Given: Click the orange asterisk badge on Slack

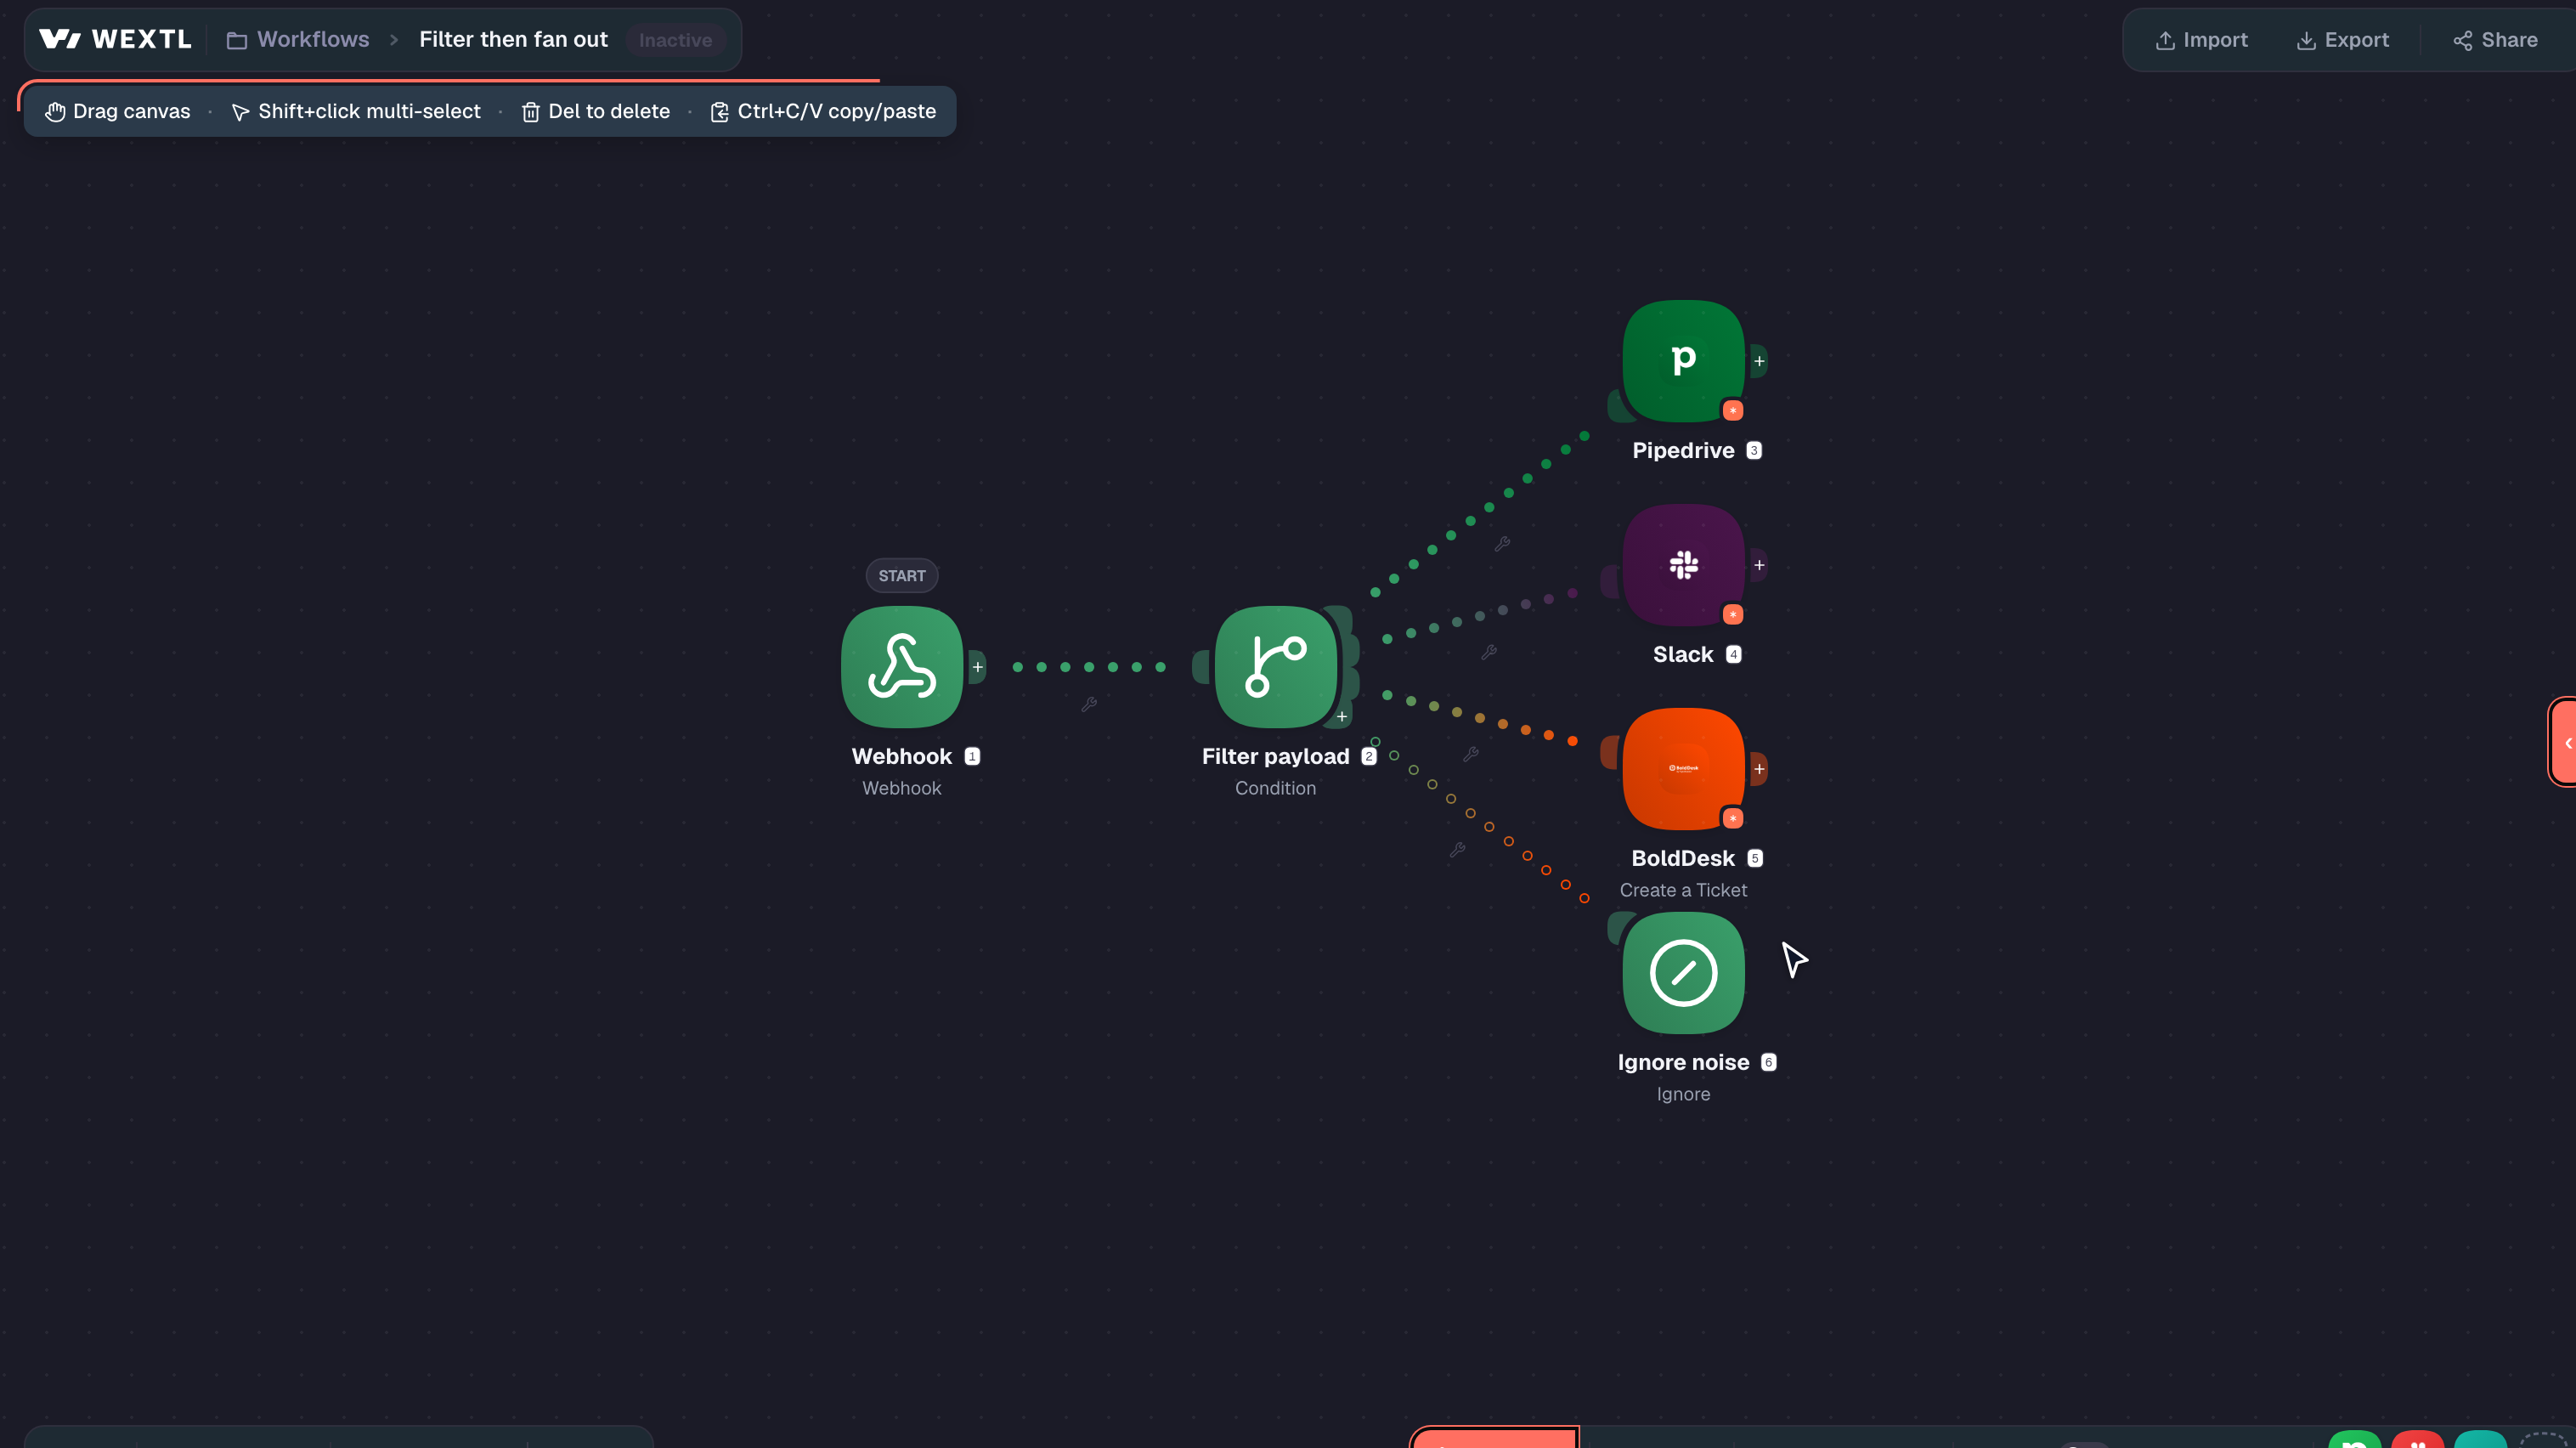Looking at the screenshot, I should pyautogui.click(x=1733, y=614).
